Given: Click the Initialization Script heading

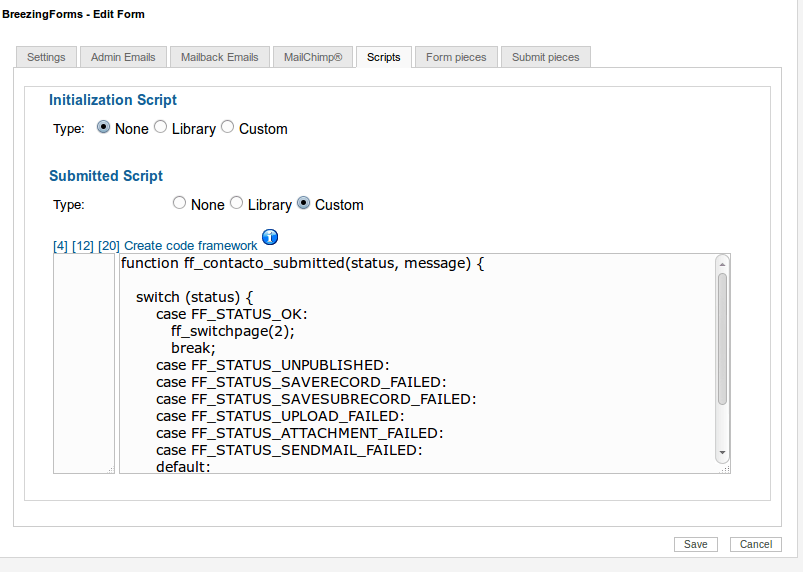Looking at the screenshot, I should click(113, 100).
